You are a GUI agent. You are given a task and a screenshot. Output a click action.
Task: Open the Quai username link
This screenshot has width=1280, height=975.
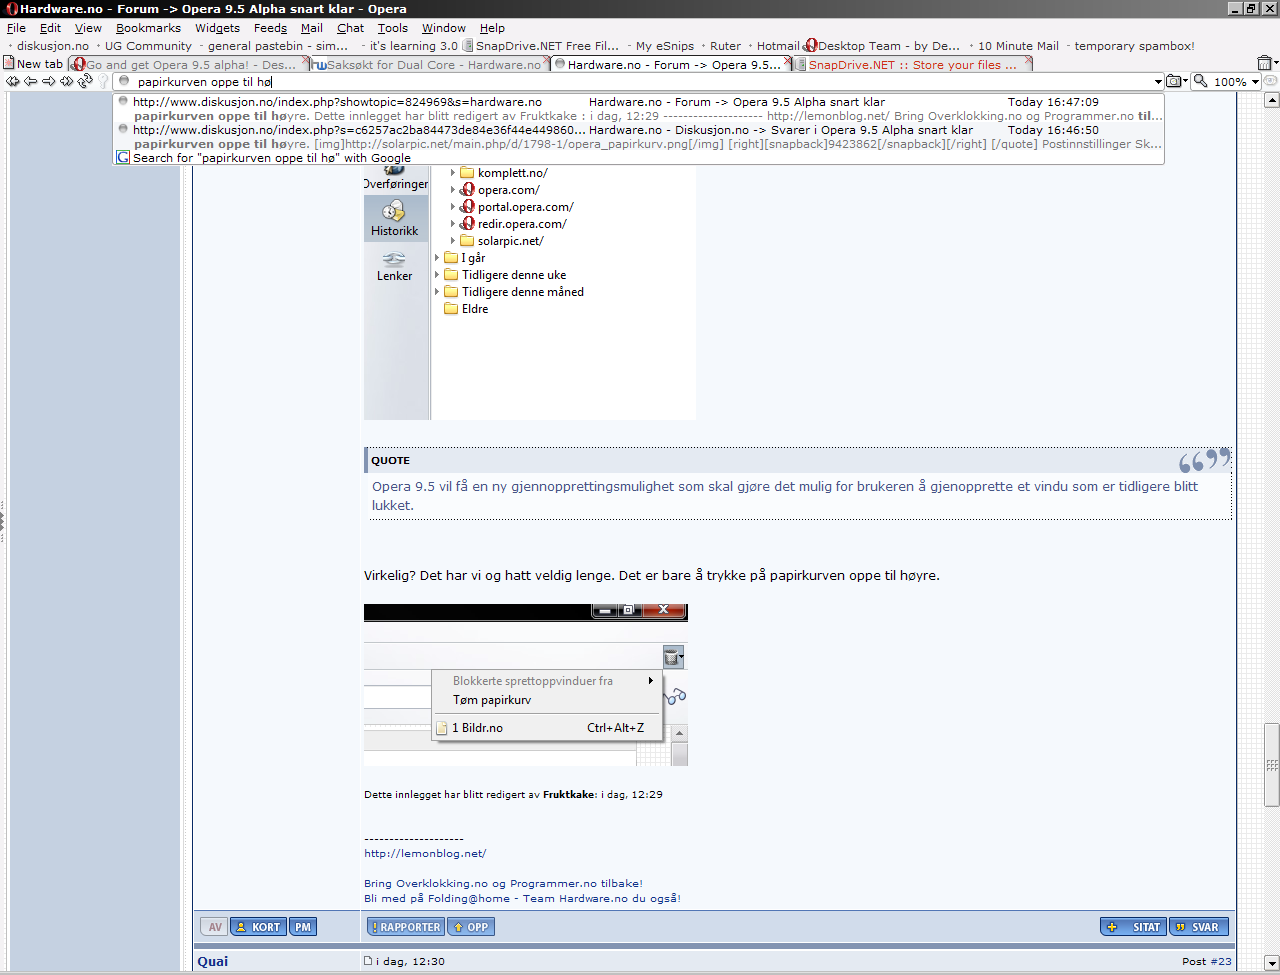(212, 961)
